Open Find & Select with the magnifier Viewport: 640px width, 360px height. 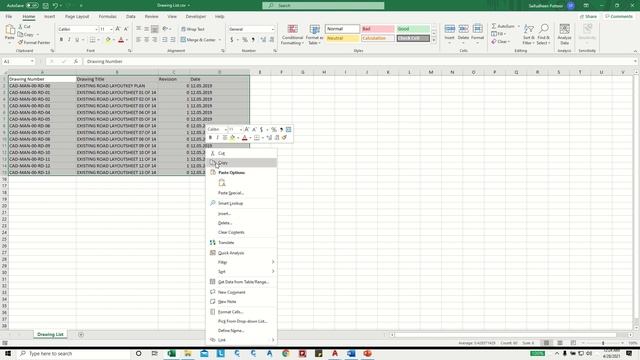pyautogui.click(x=543, y=34)
